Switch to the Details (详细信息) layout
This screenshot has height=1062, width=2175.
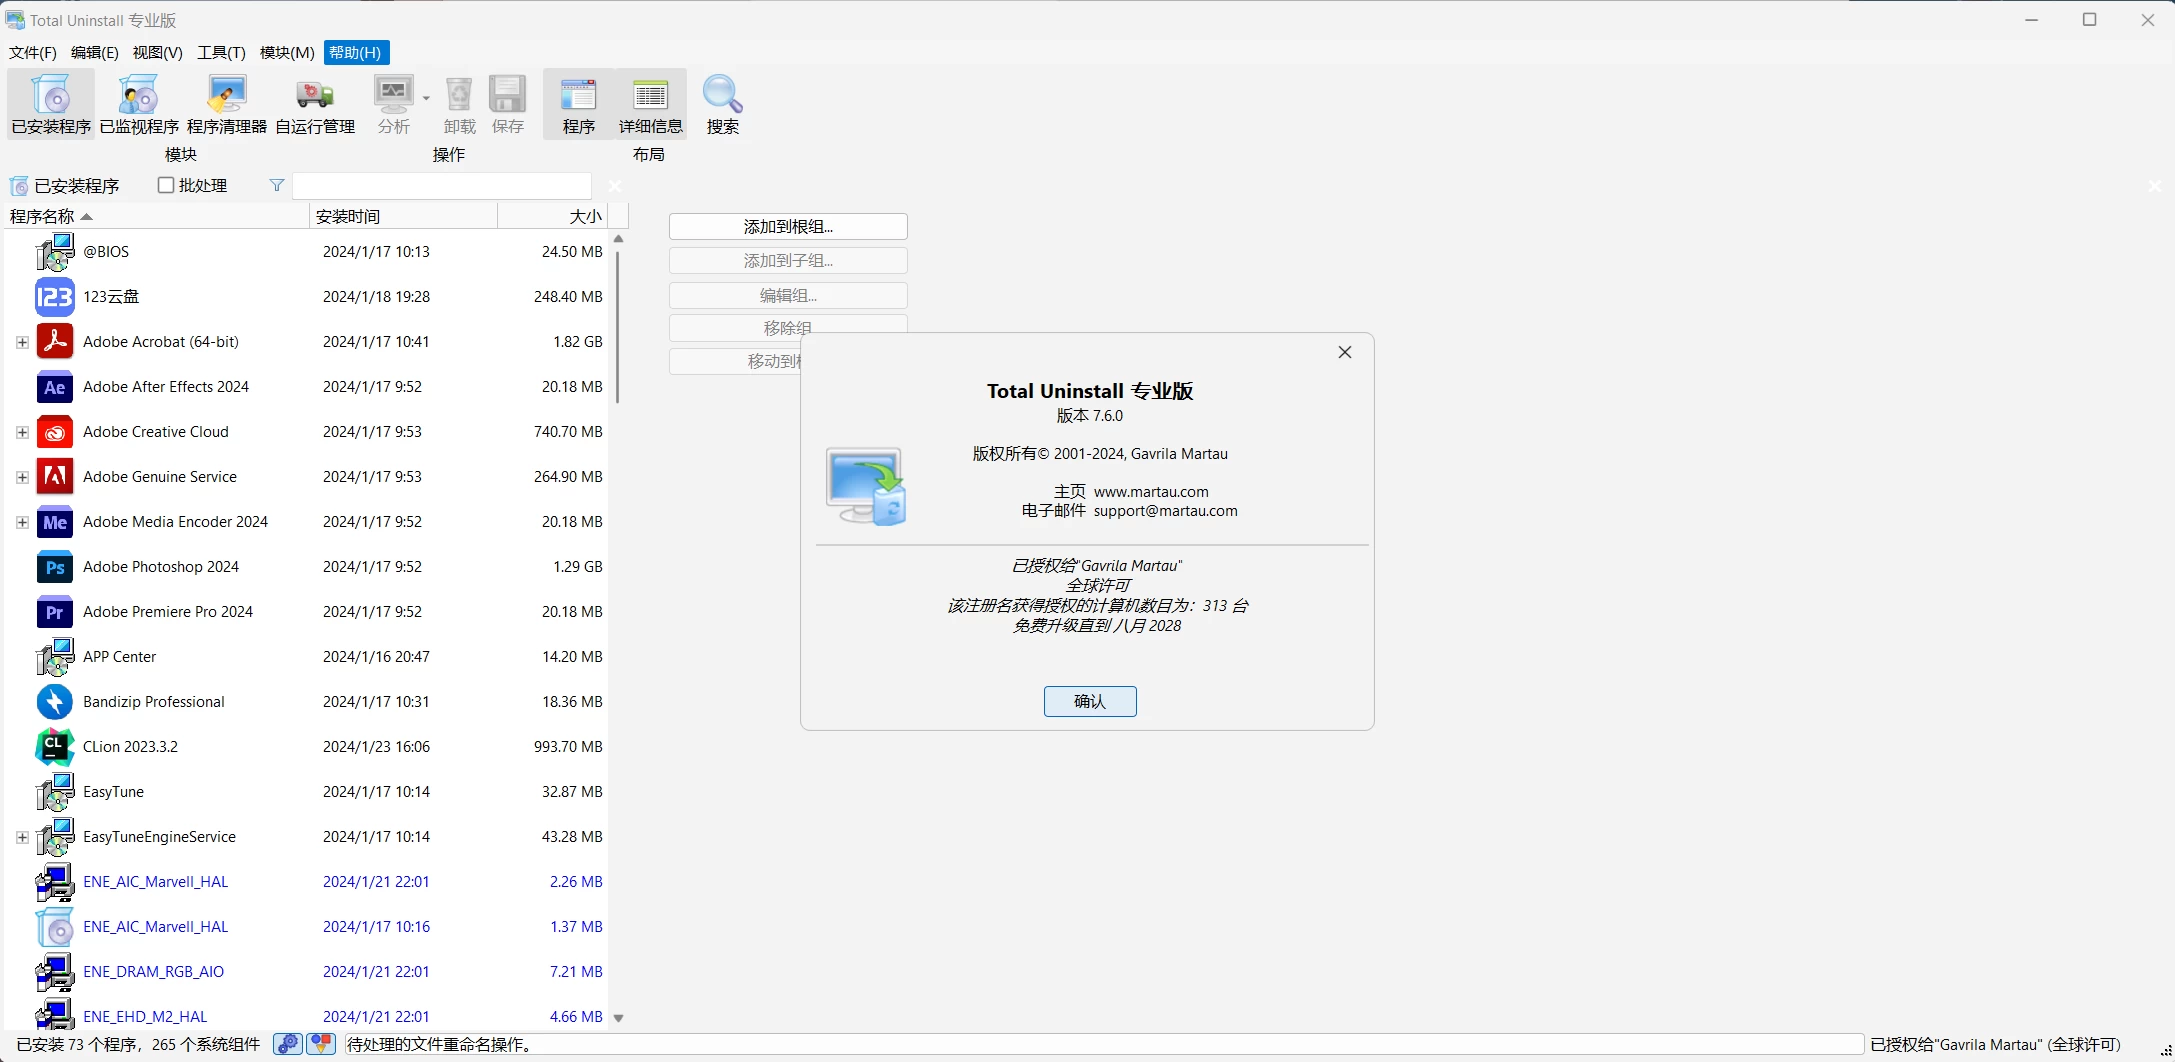(x=650, y=104)
